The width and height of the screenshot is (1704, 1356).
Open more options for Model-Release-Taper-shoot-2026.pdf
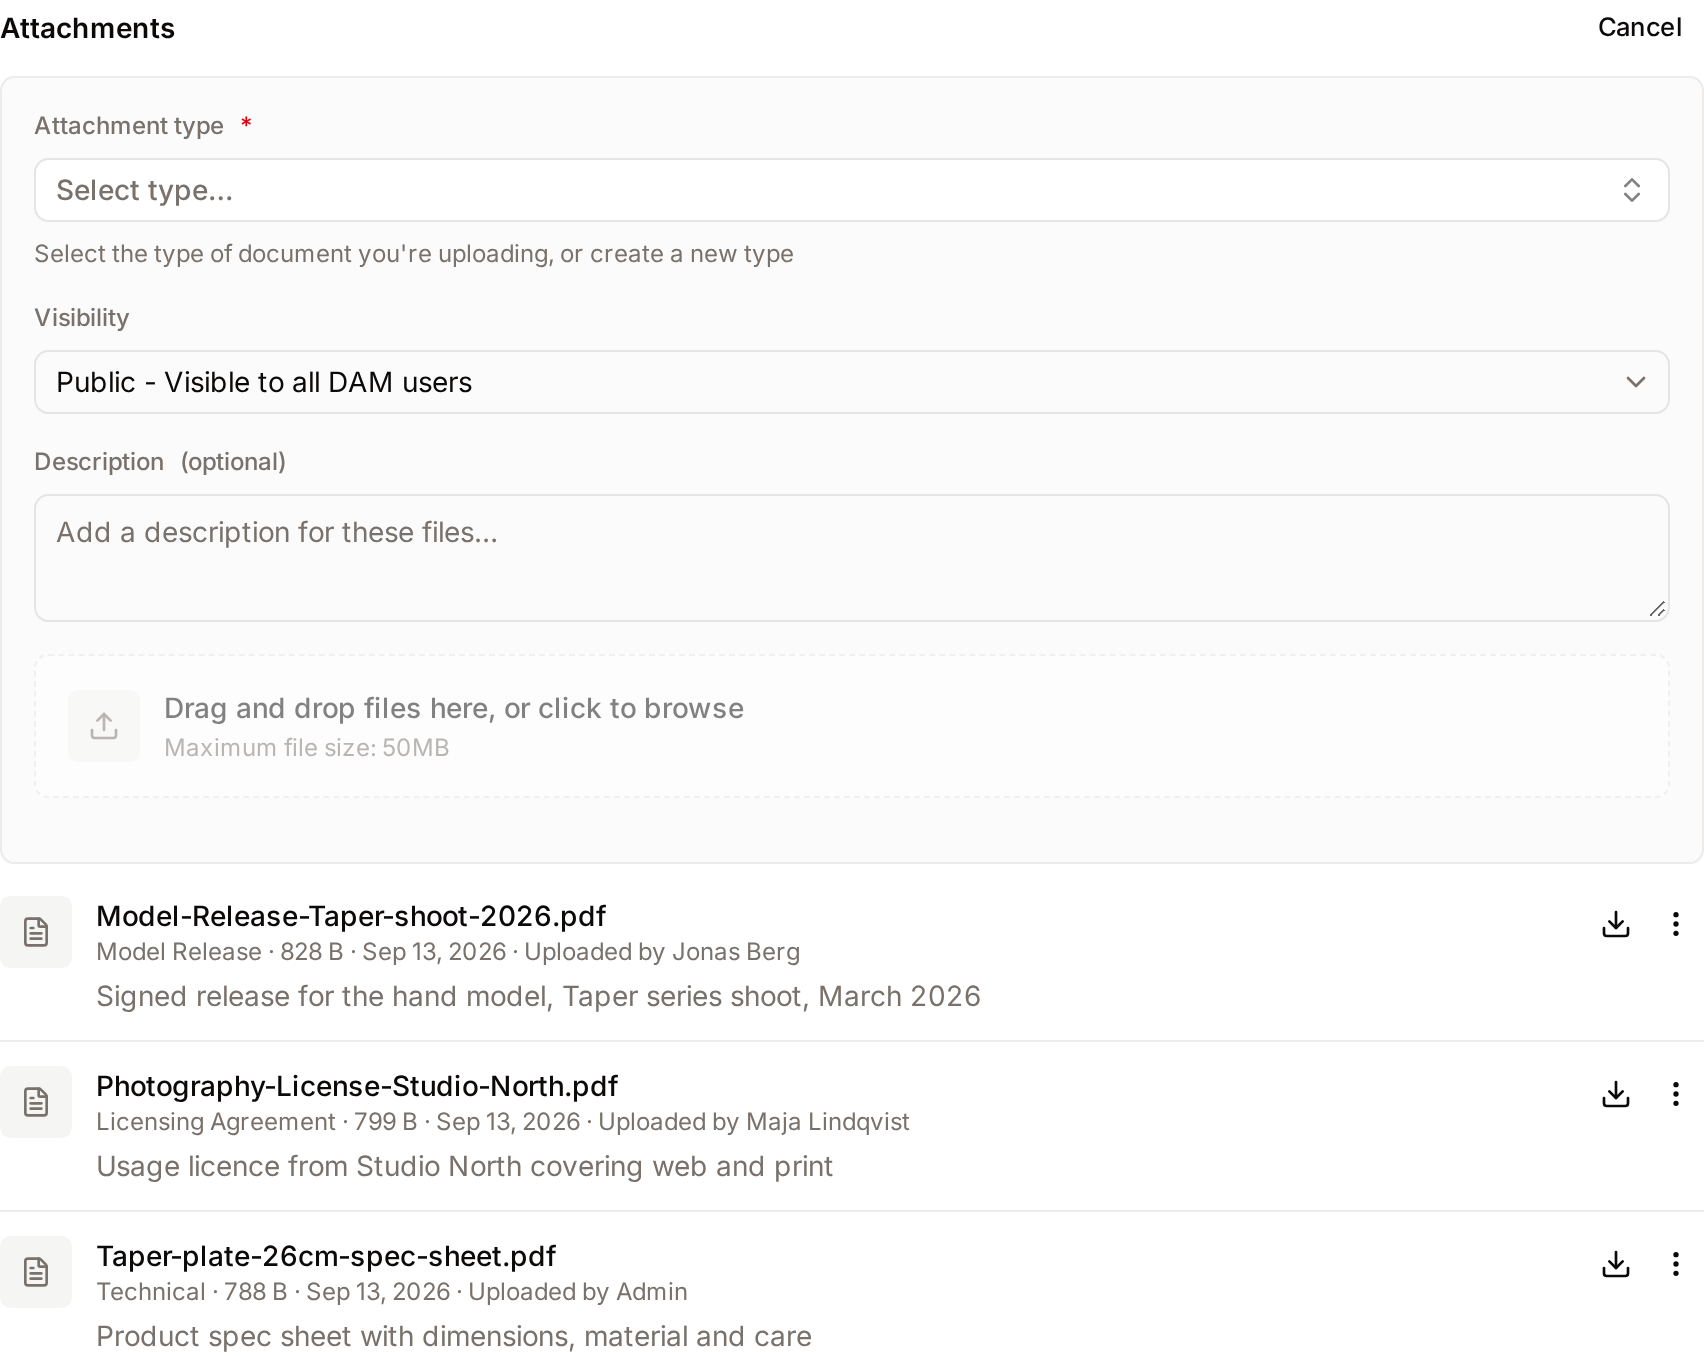pyautogui.click(x=1675, y=924)
